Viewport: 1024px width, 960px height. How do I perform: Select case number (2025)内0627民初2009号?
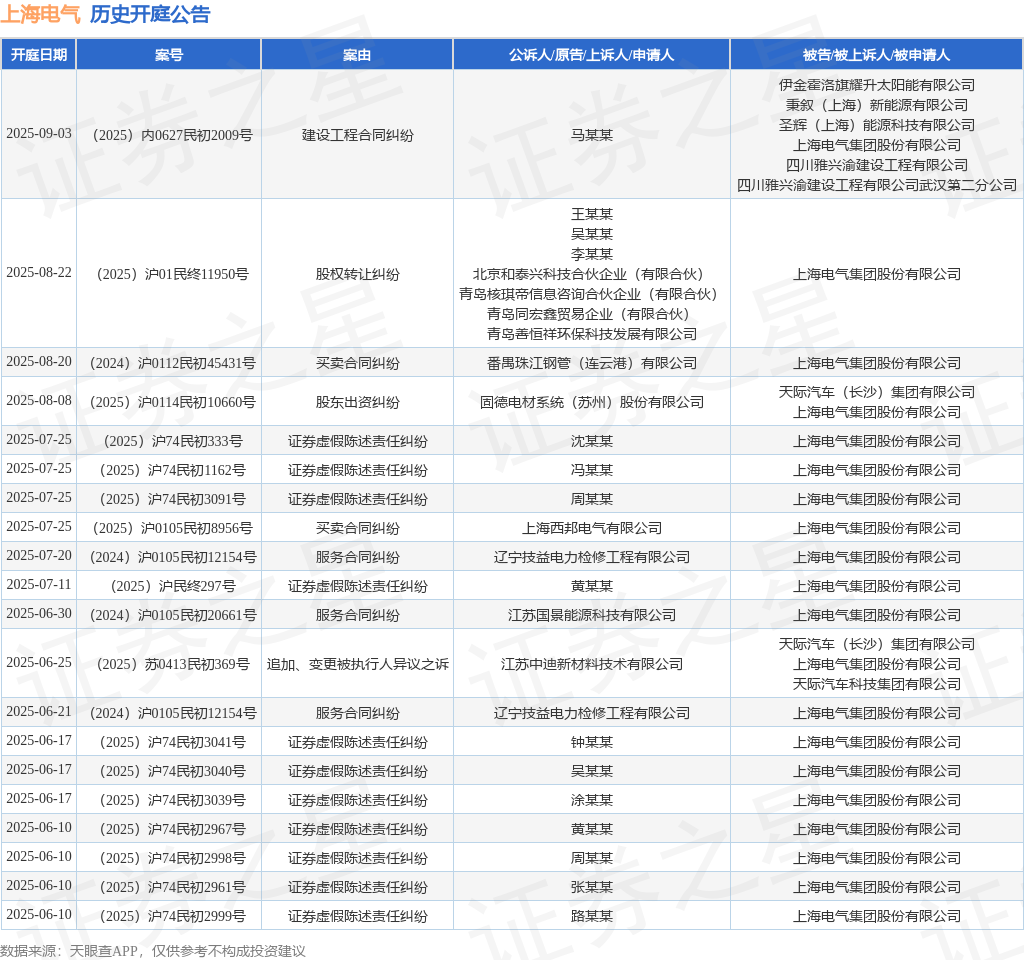coord(169,135)
